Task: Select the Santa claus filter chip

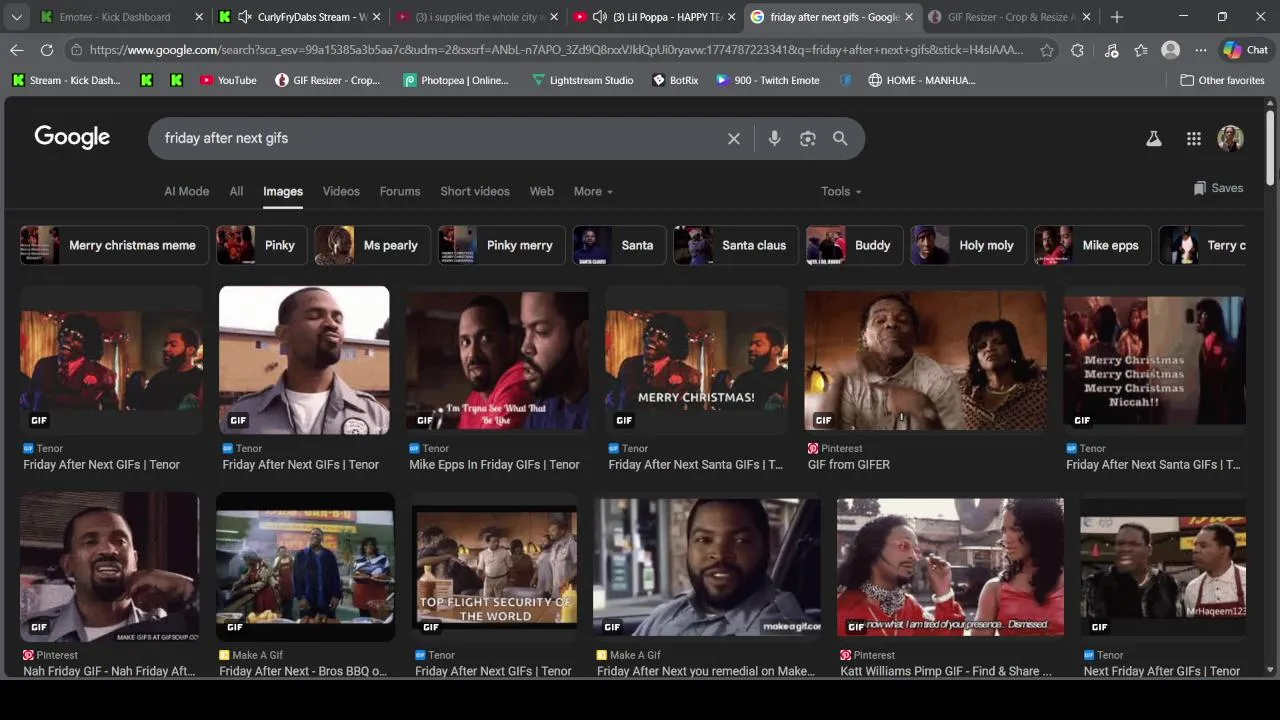Action: (x=736, y=245)
